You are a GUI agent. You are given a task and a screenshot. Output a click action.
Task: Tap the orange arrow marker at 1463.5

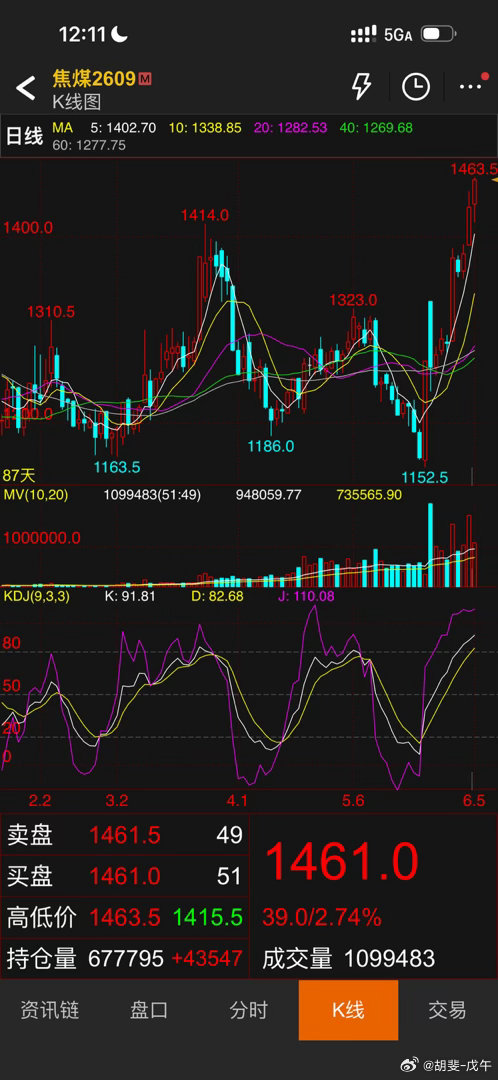(494, 180)
